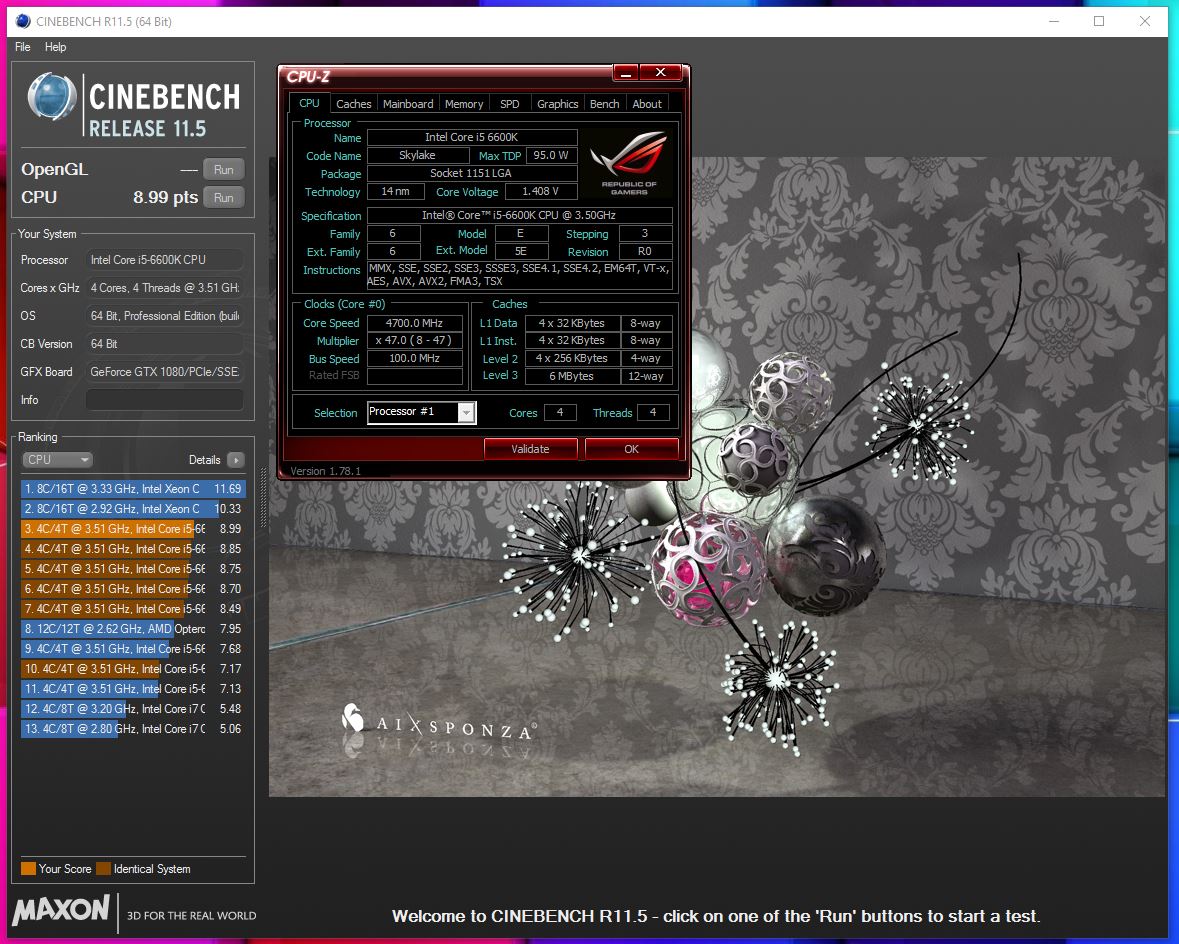1179x944 pixels.
Task: Click the Validate button in CPU-Z
Action: 530,449
